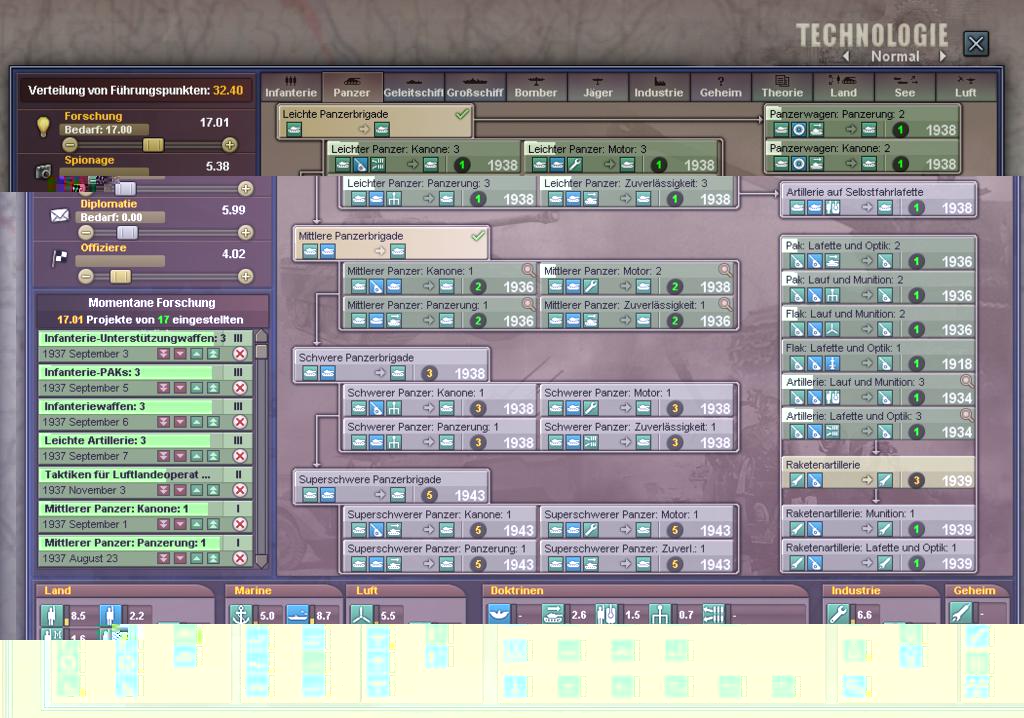Choose Artillerie auf Selbstfahrlafette technology
Viewport: 1024px width, 718px height.
coord(878,200)
